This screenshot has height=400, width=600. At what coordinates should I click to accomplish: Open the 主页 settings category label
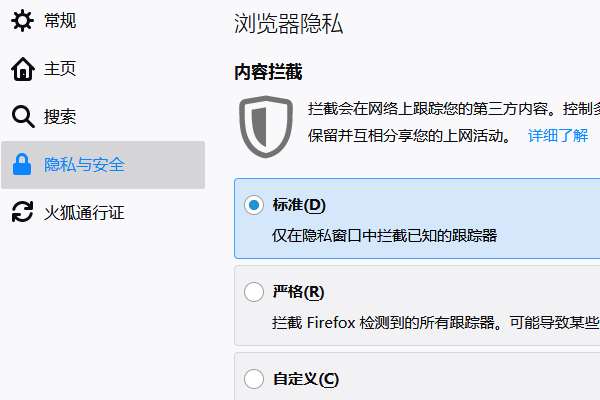tap(60, 69)
